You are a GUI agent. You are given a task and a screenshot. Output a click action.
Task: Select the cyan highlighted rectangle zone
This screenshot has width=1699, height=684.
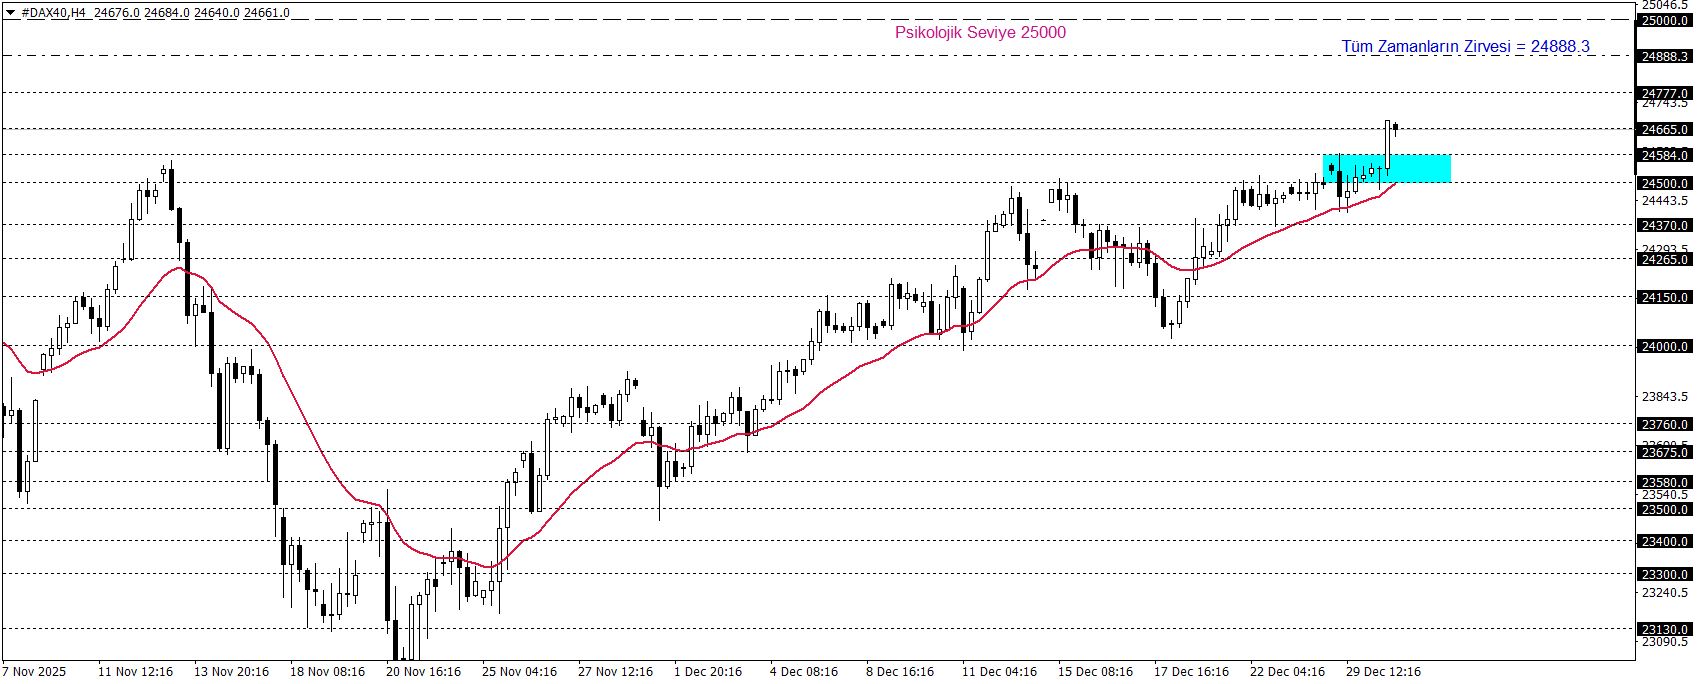pos(1386,168)
